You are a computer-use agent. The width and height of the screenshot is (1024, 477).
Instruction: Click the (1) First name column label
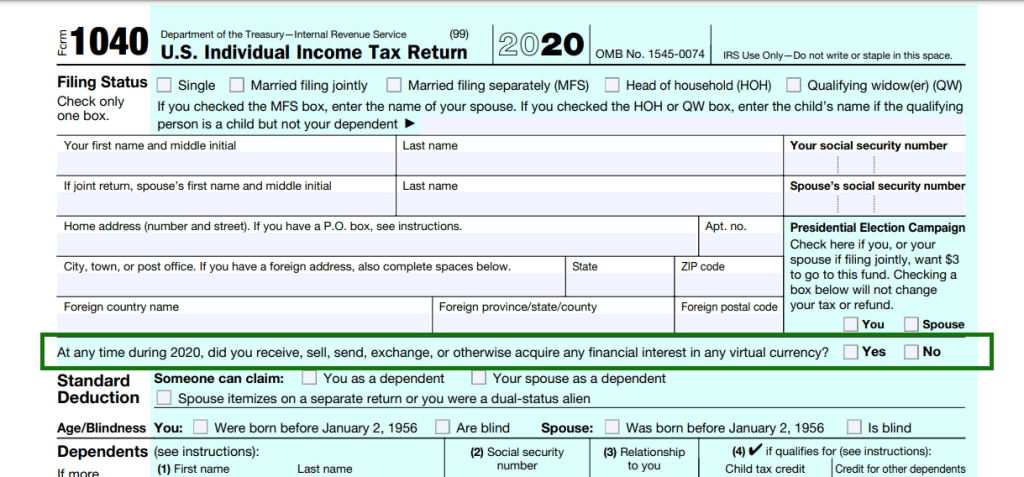click(193, 469)
